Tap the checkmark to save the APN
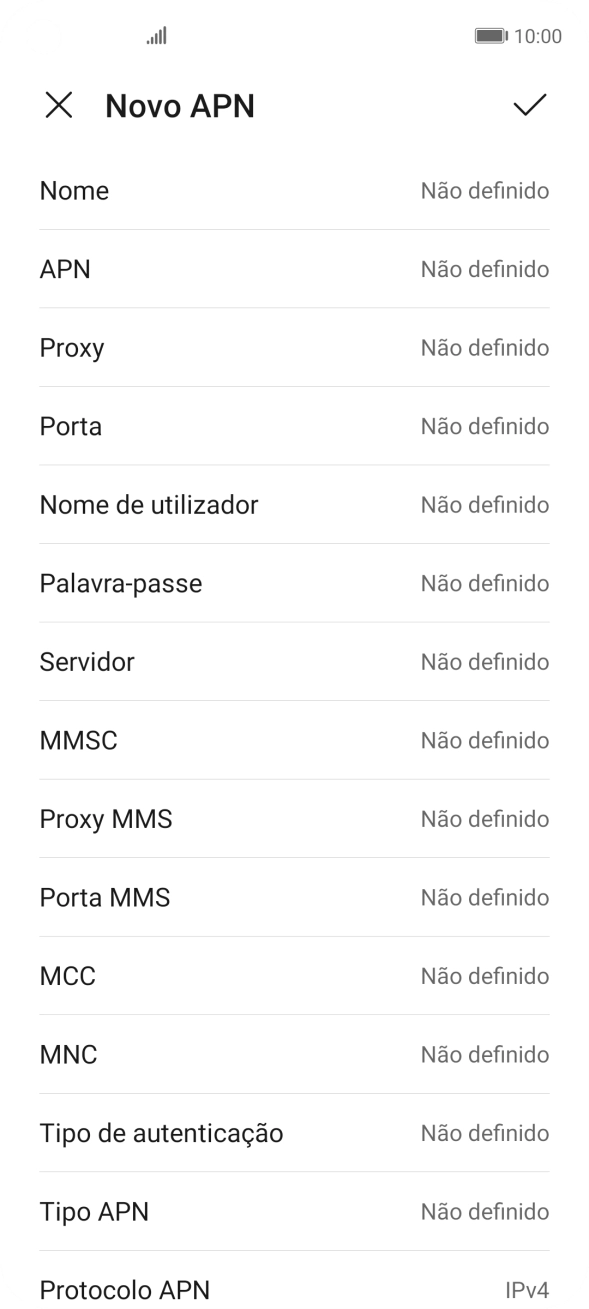The height and width of the screenshot is (1309, 589). point(529,105)
